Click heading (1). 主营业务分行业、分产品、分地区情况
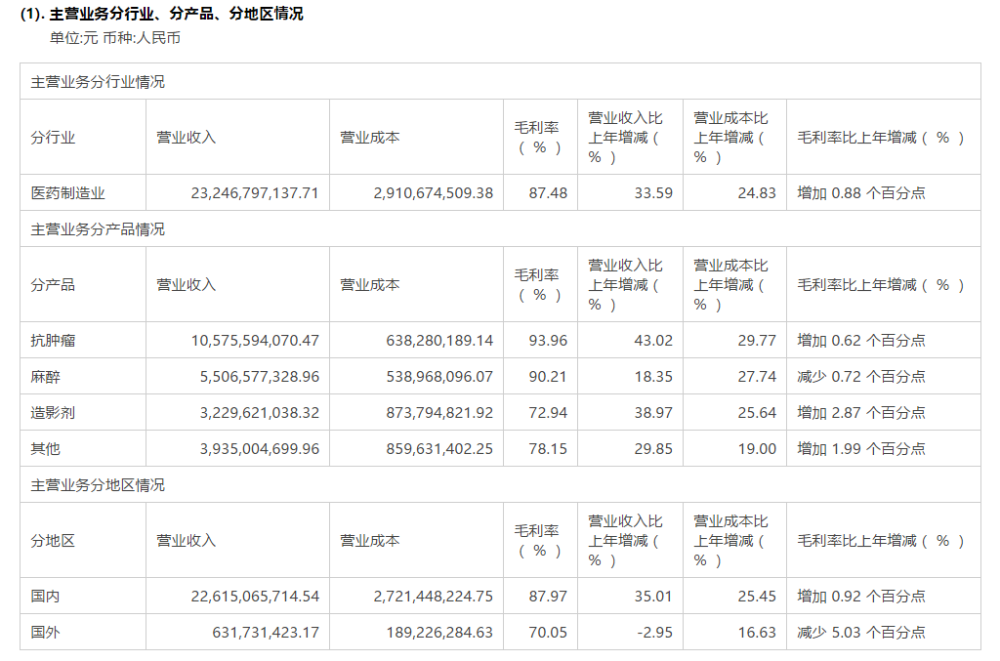 [162, 13]
